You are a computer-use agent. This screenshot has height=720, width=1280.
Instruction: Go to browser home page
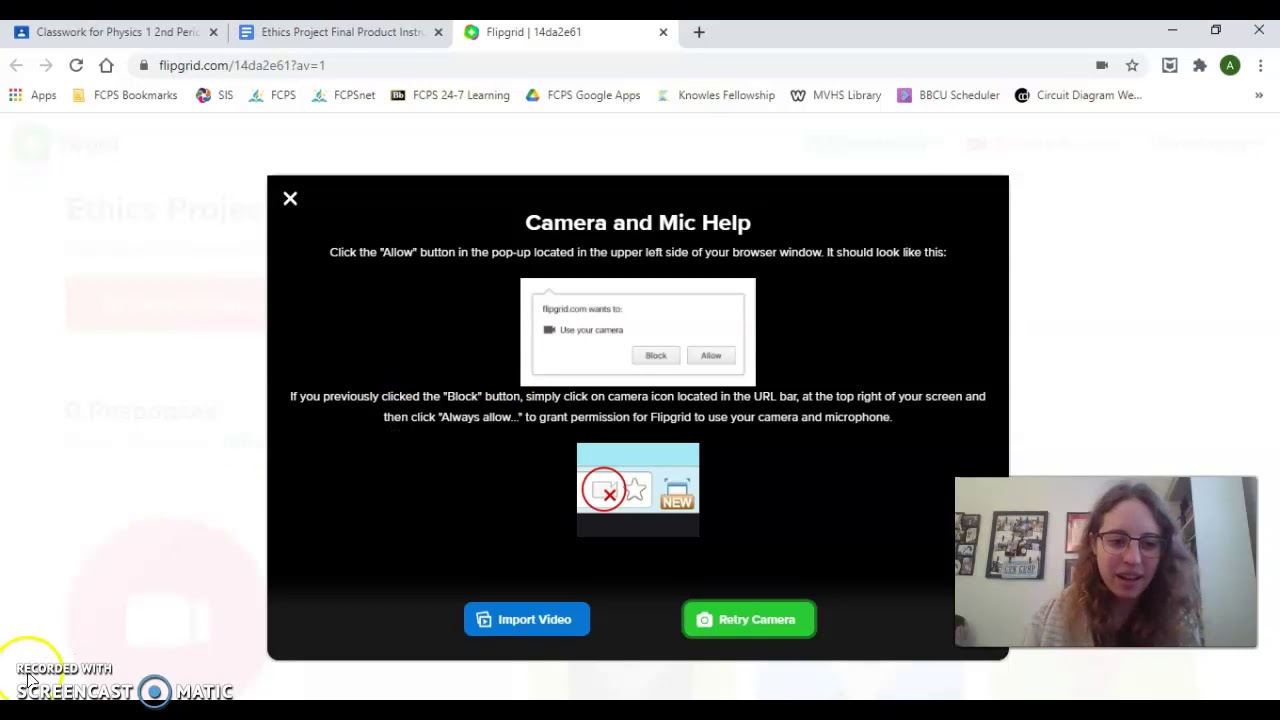click(106, 65)
